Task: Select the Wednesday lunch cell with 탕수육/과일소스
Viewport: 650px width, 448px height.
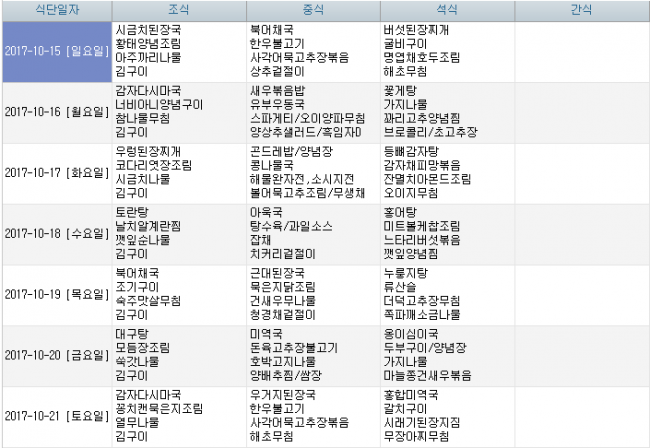Action: [x=312, y=233]
